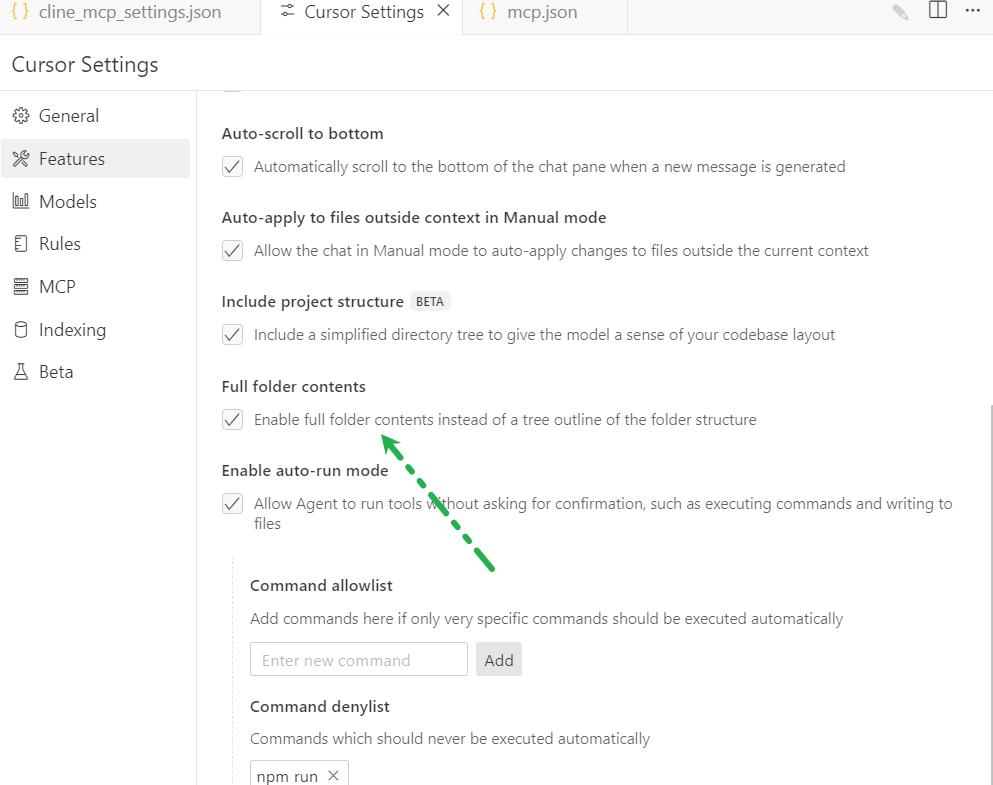
Task: Click the wrench icon beside Features
Action: click(20, 159)
